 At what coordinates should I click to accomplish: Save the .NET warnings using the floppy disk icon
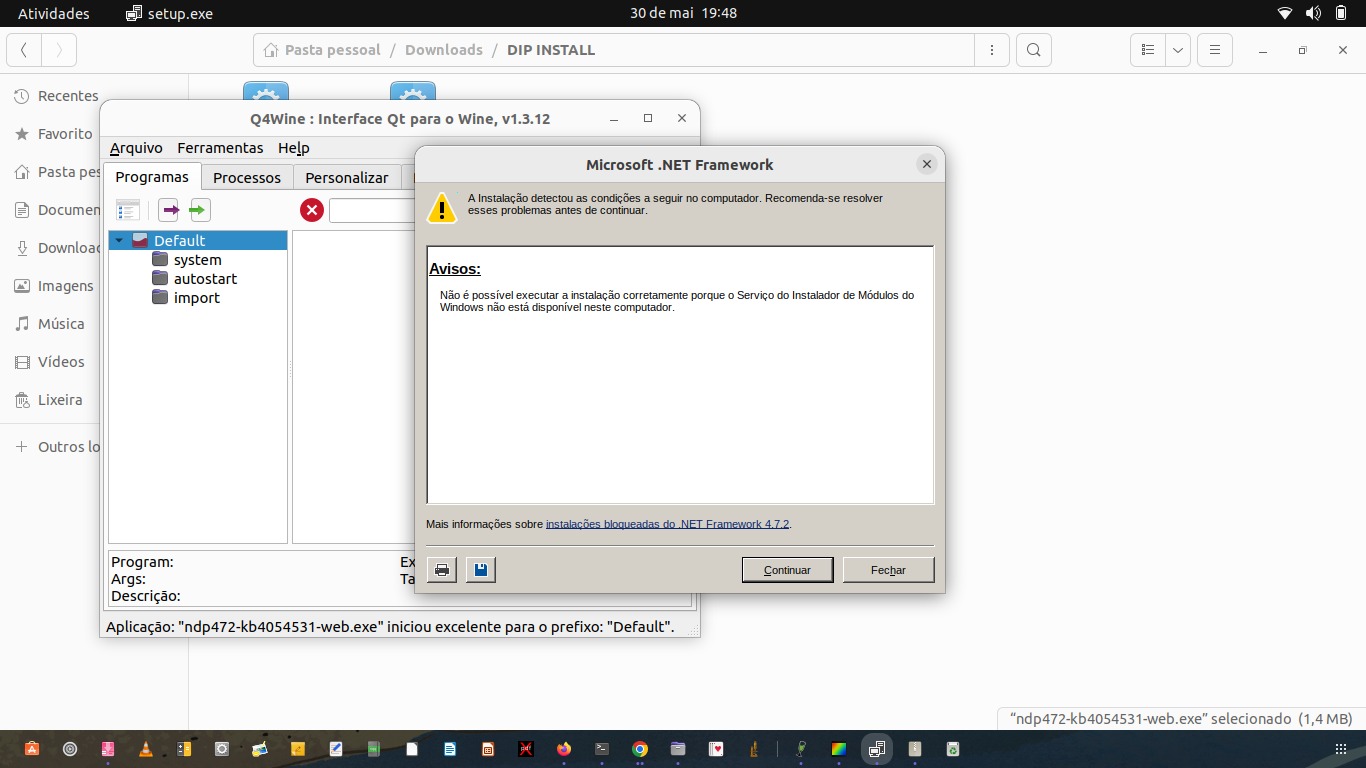481,570
